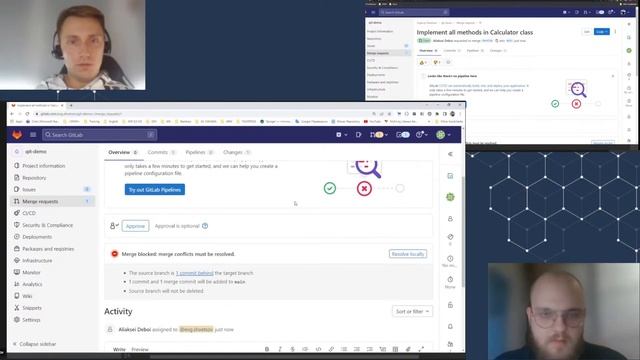Reload page with browser refresh button
640x360 pixels.
coord(27,114)
